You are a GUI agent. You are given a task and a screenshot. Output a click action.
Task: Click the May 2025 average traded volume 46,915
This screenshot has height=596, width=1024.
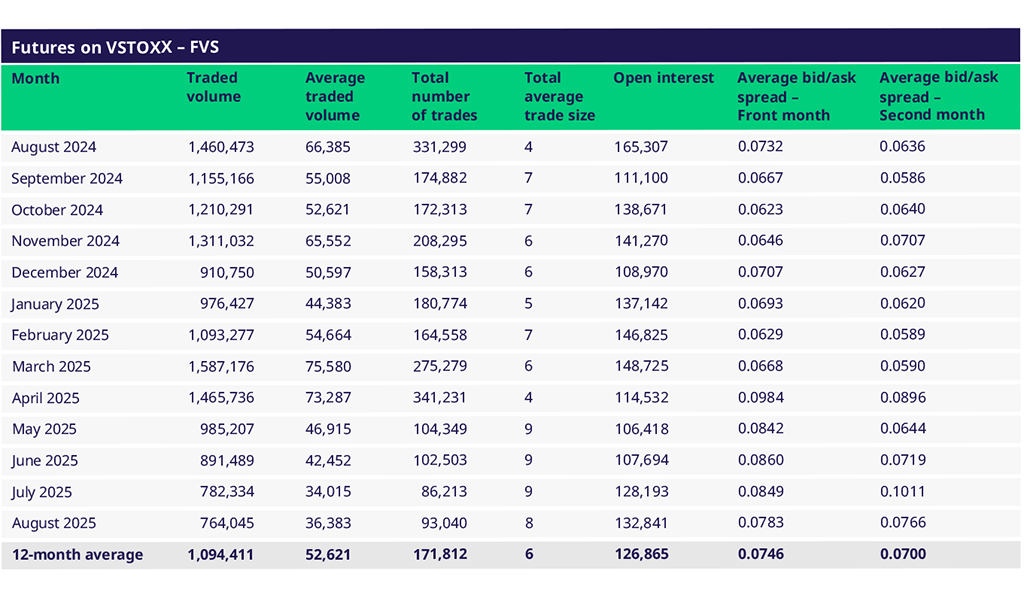pyautogui.click(x=328, y=429)
